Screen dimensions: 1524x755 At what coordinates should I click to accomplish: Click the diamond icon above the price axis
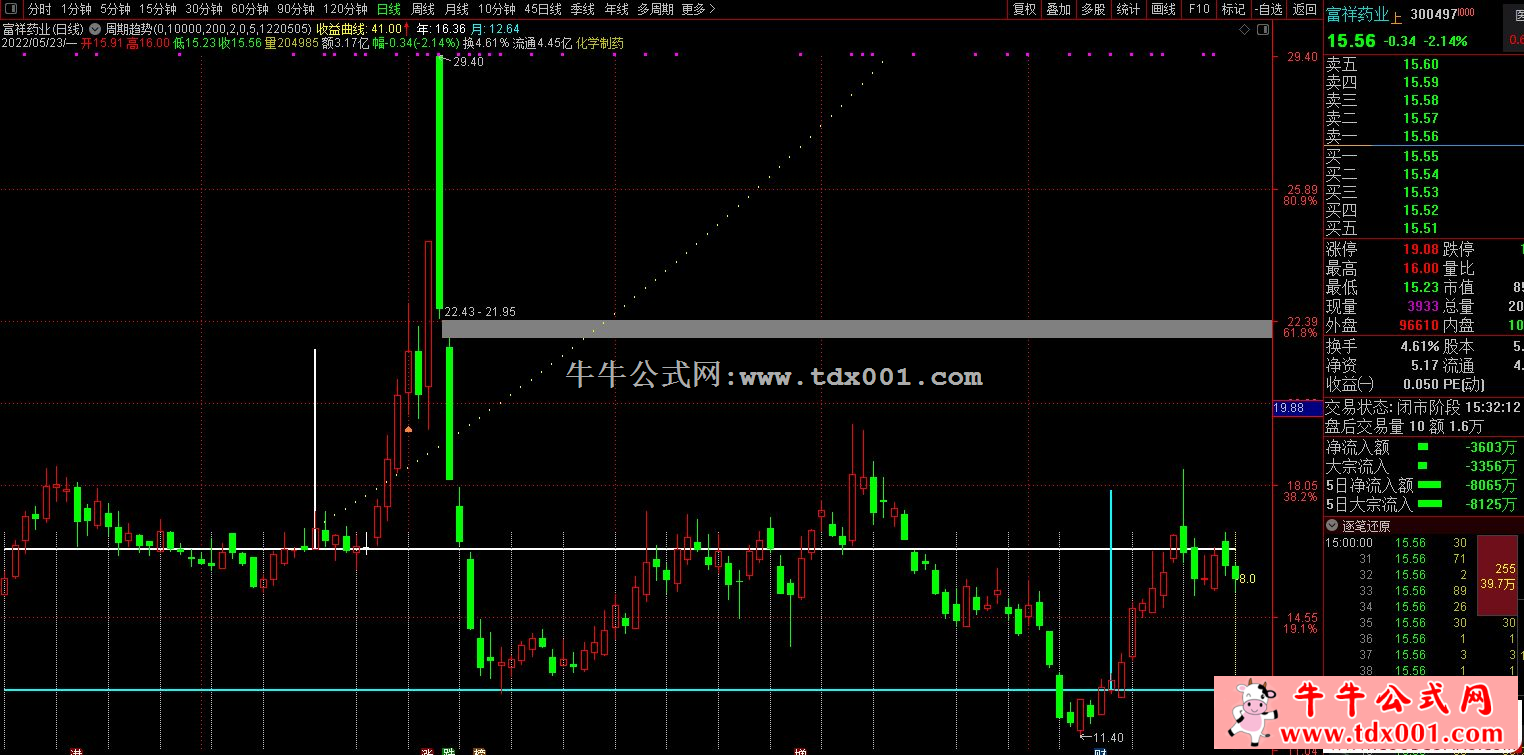1244,30
